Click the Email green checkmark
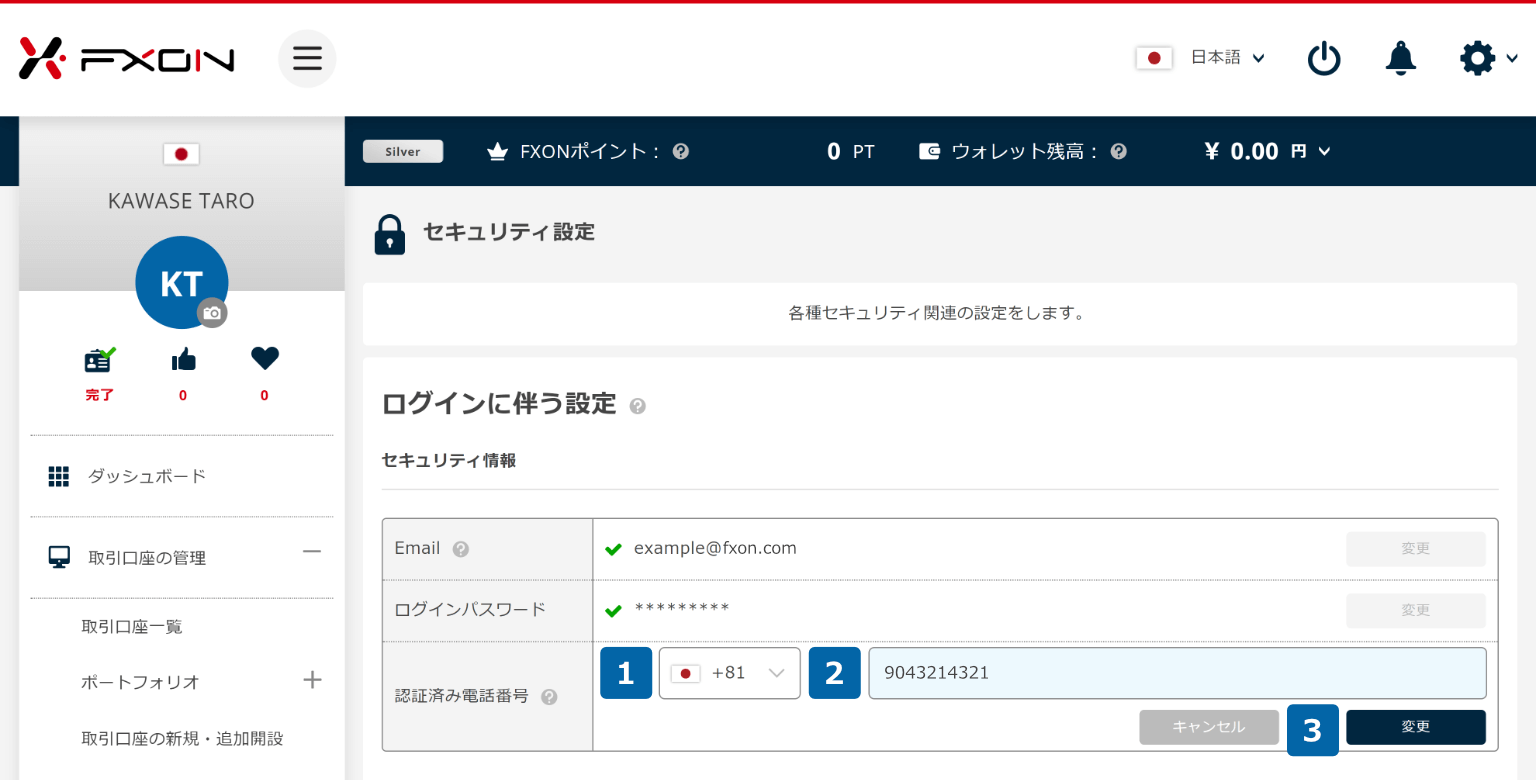Screen dimensions: 1536x780 coord(613,549)
